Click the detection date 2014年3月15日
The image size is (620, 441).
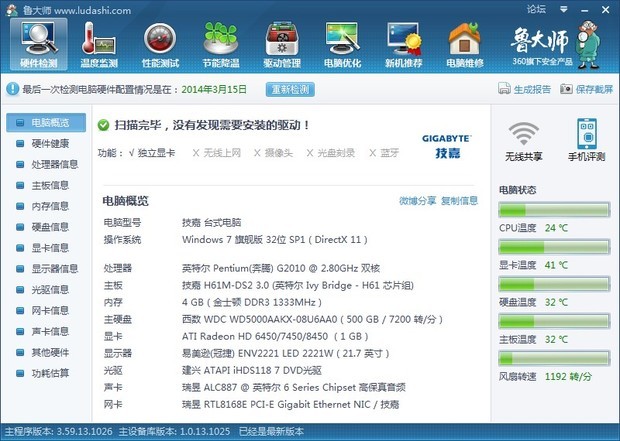coord(214,89)
